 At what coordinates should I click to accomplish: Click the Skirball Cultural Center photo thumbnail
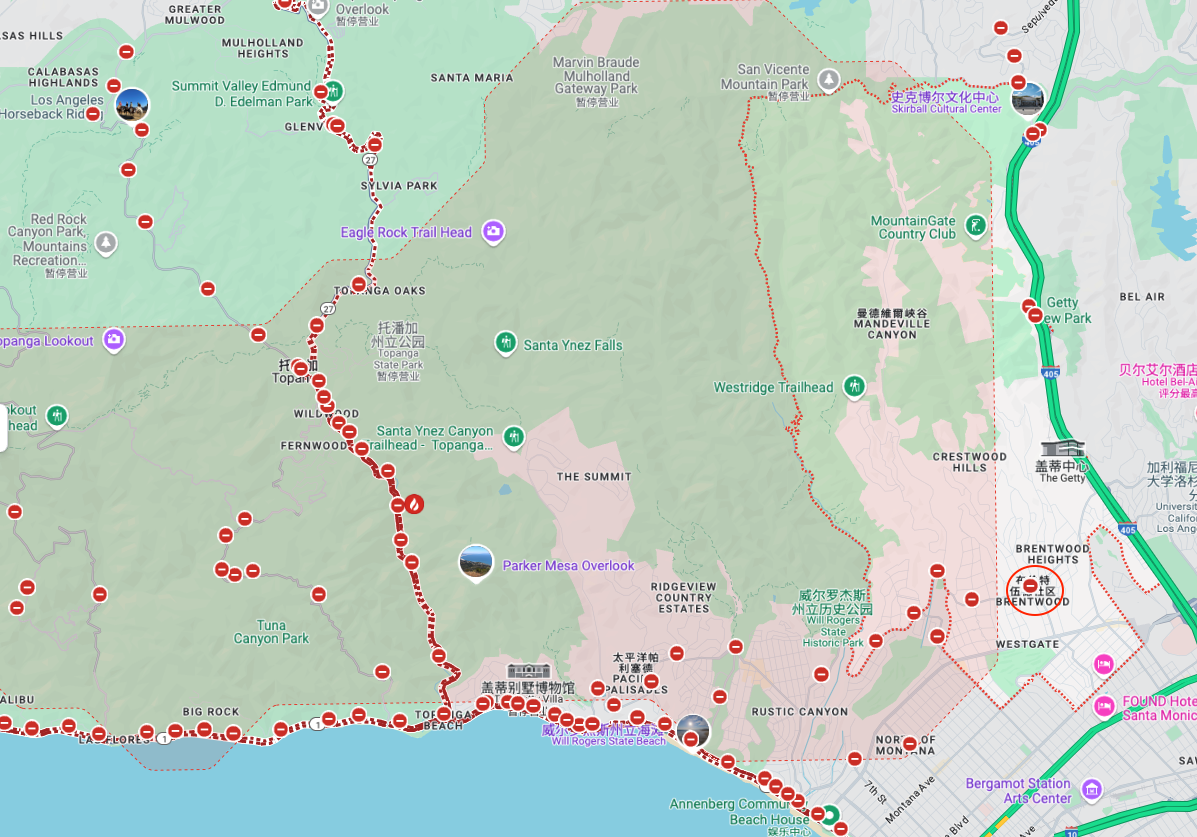pos(1027,99)
